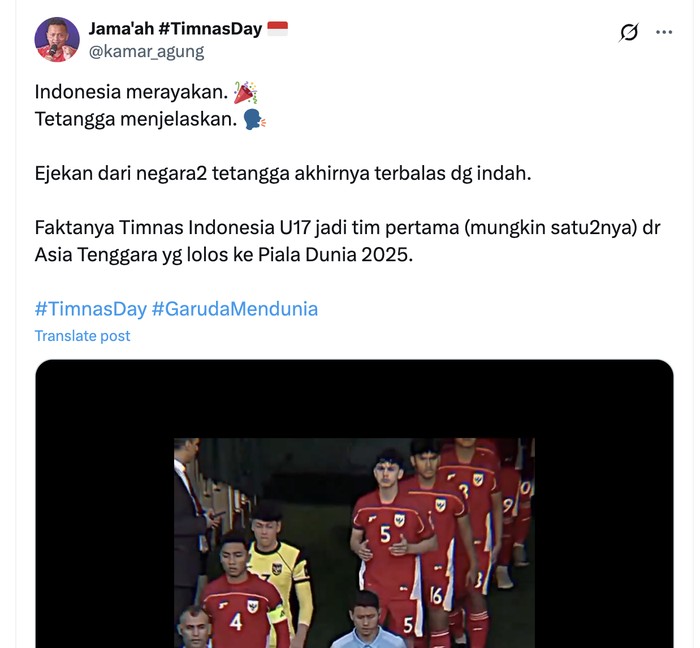This screenshot has width=700, height=648.
Task: Click the sentence starting 'Faktanya Timnas Indonesia'
Action: (x=347, y=241)
